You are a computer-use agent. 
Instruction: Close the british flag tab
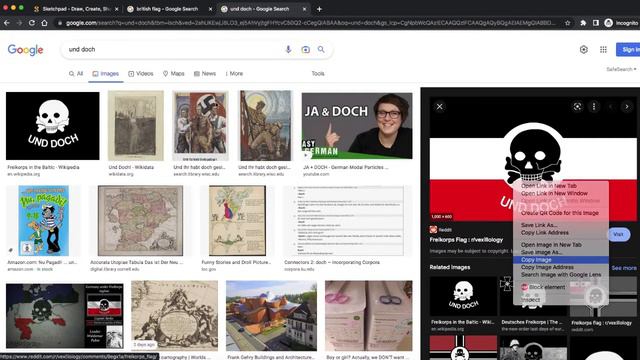(x=211, y=9)
